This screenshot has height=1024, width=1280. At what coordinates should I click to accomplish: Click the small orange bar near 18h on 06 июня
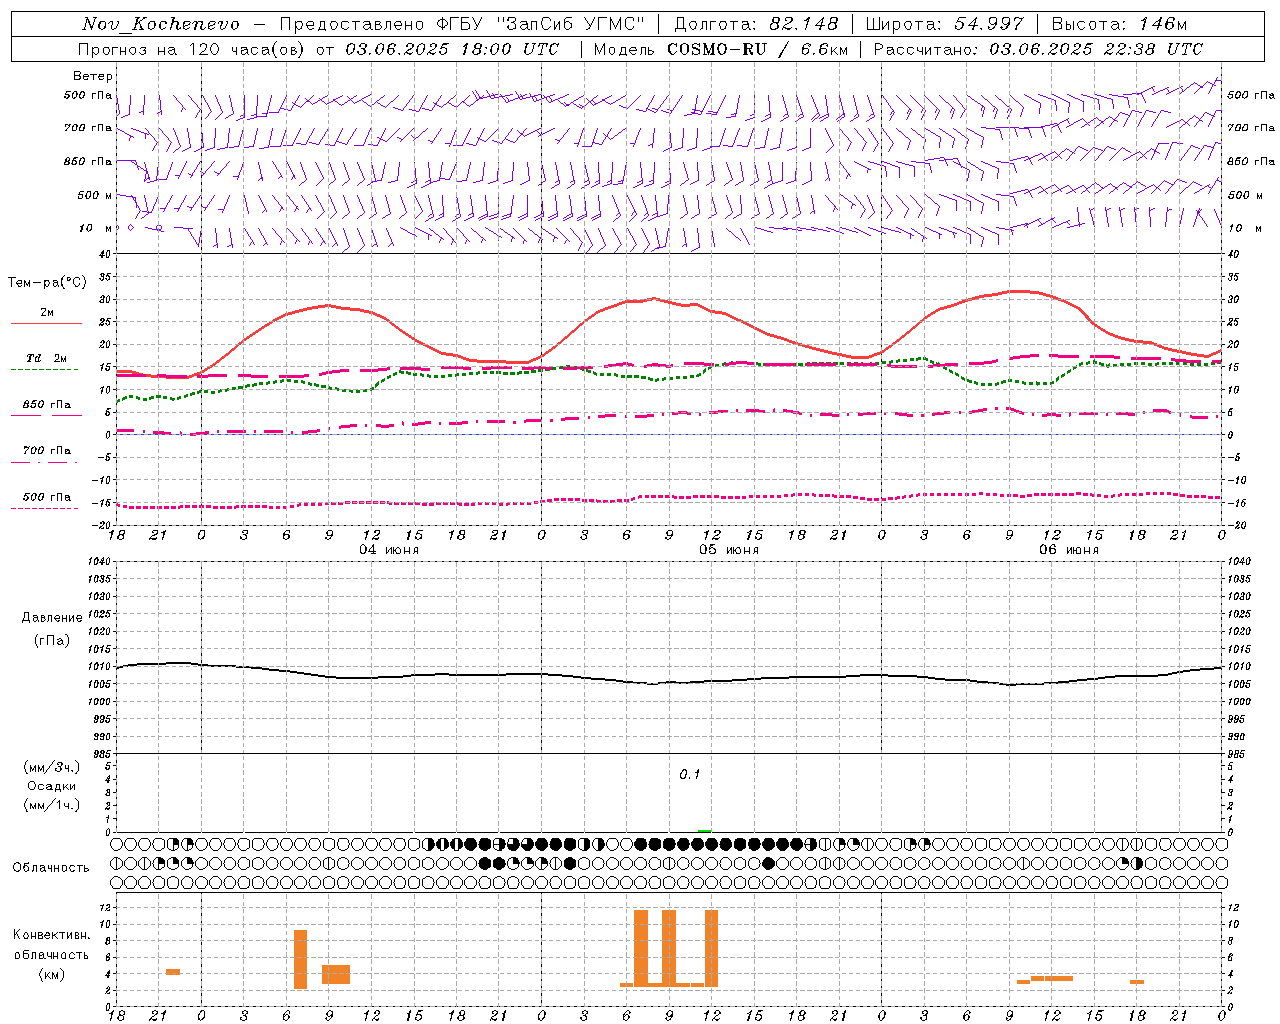tap(1137, 981)
